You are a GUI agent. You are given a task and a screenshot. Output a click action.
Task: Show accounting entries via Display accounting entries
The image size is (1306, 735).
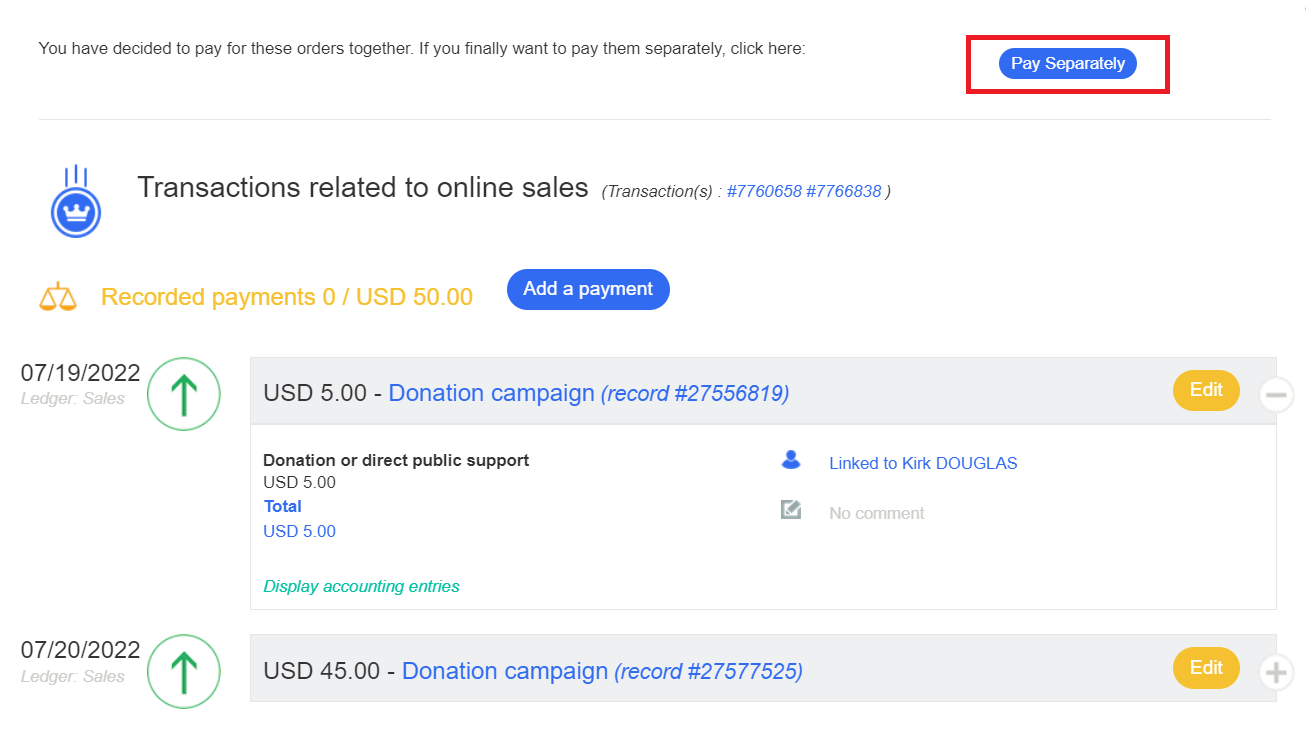coord(361,587)
